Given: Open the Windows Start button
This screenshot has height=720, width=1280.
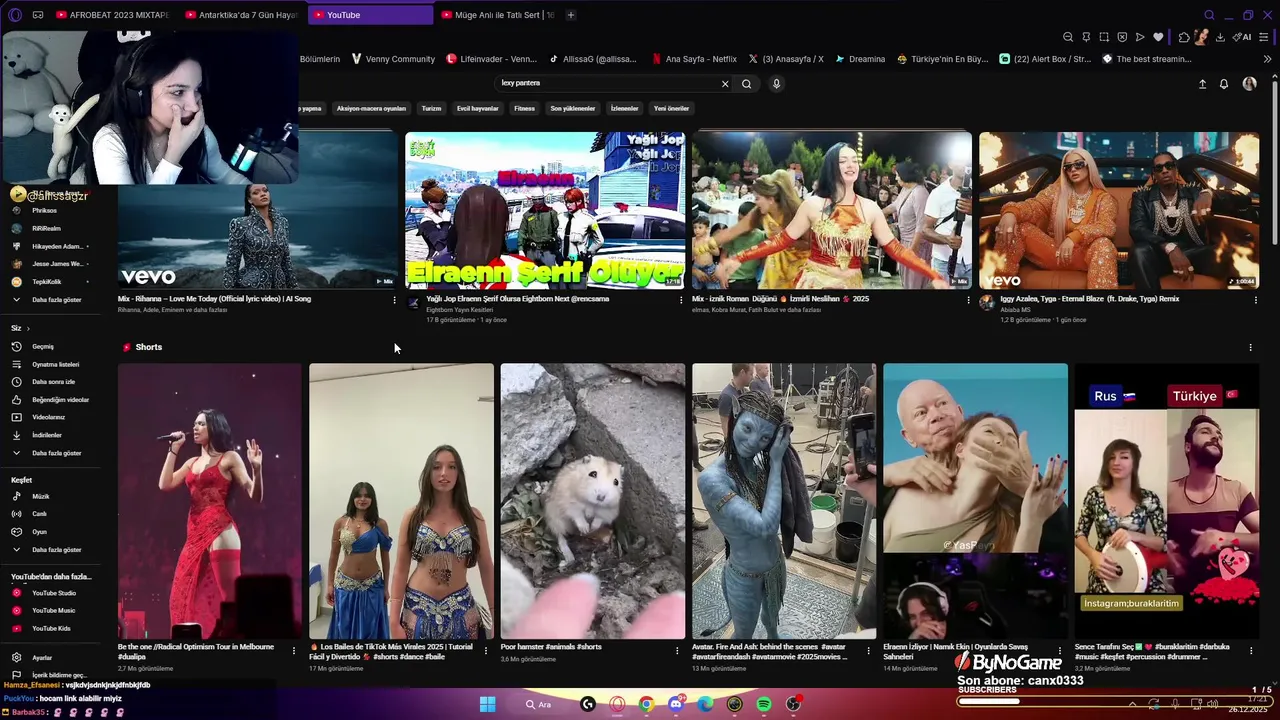Looking at the screenshot, I should (x=487, y=704).
